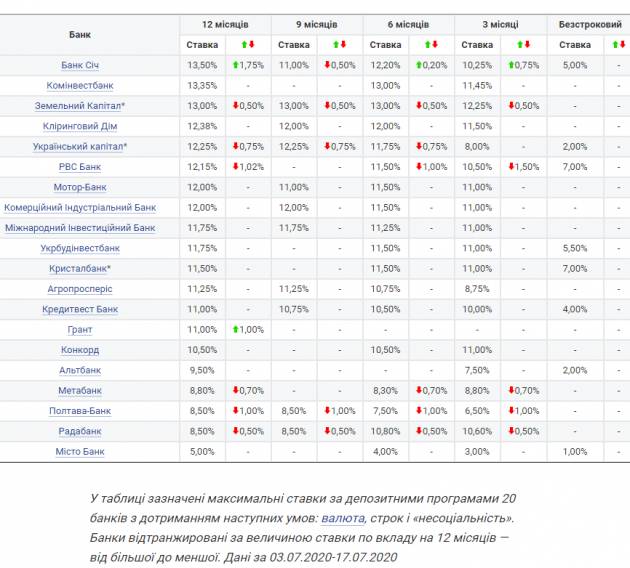Select Альтбанк 12-month rate 9,50%
630x568 pixels.
(202, 370)
